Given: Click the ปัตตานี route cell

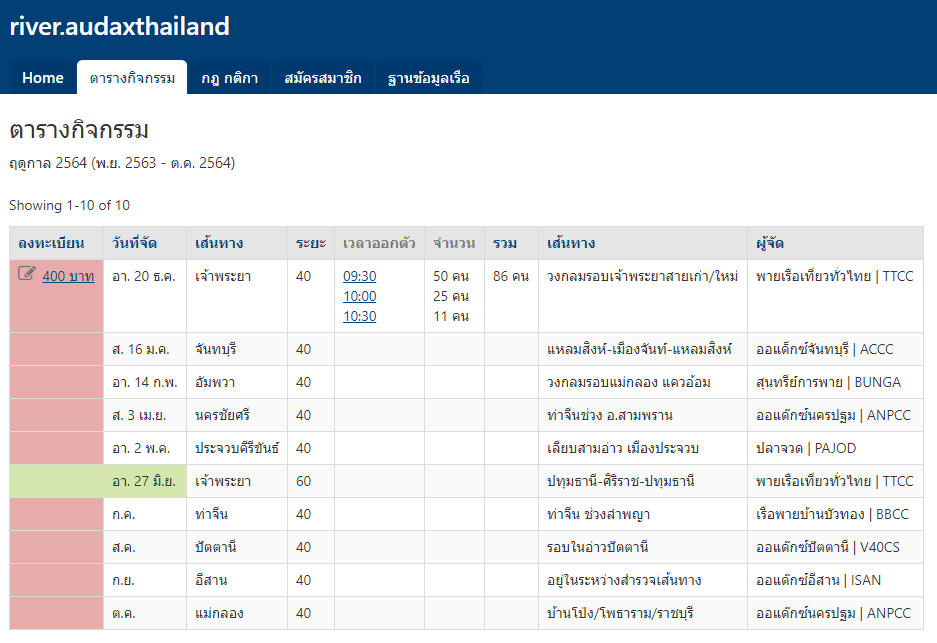Looking at the screenshot, I should click(x=217, y=547).
